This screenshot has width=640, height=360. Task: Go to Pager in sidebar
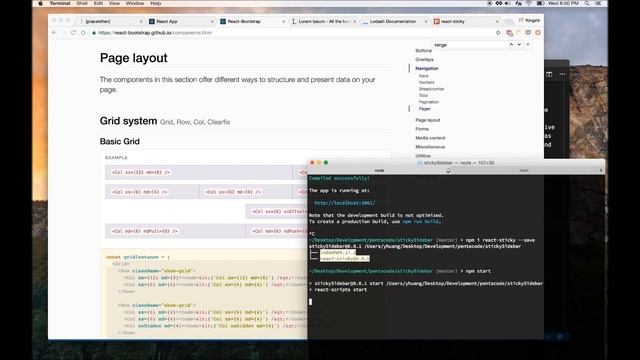tap(424, 109)
